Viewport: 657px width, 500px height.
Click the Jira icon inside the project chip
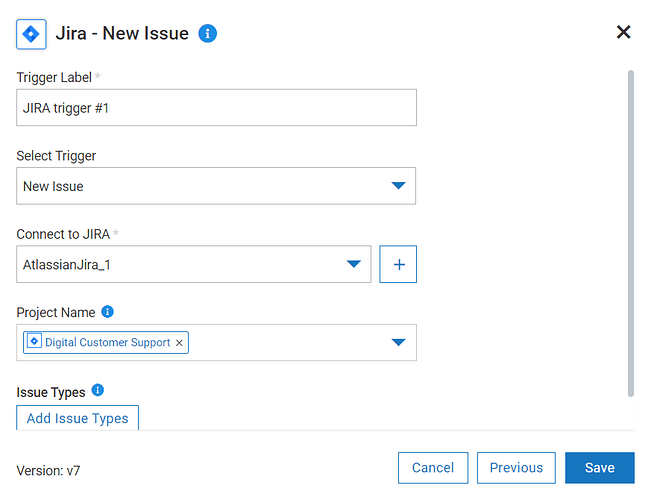34,342
